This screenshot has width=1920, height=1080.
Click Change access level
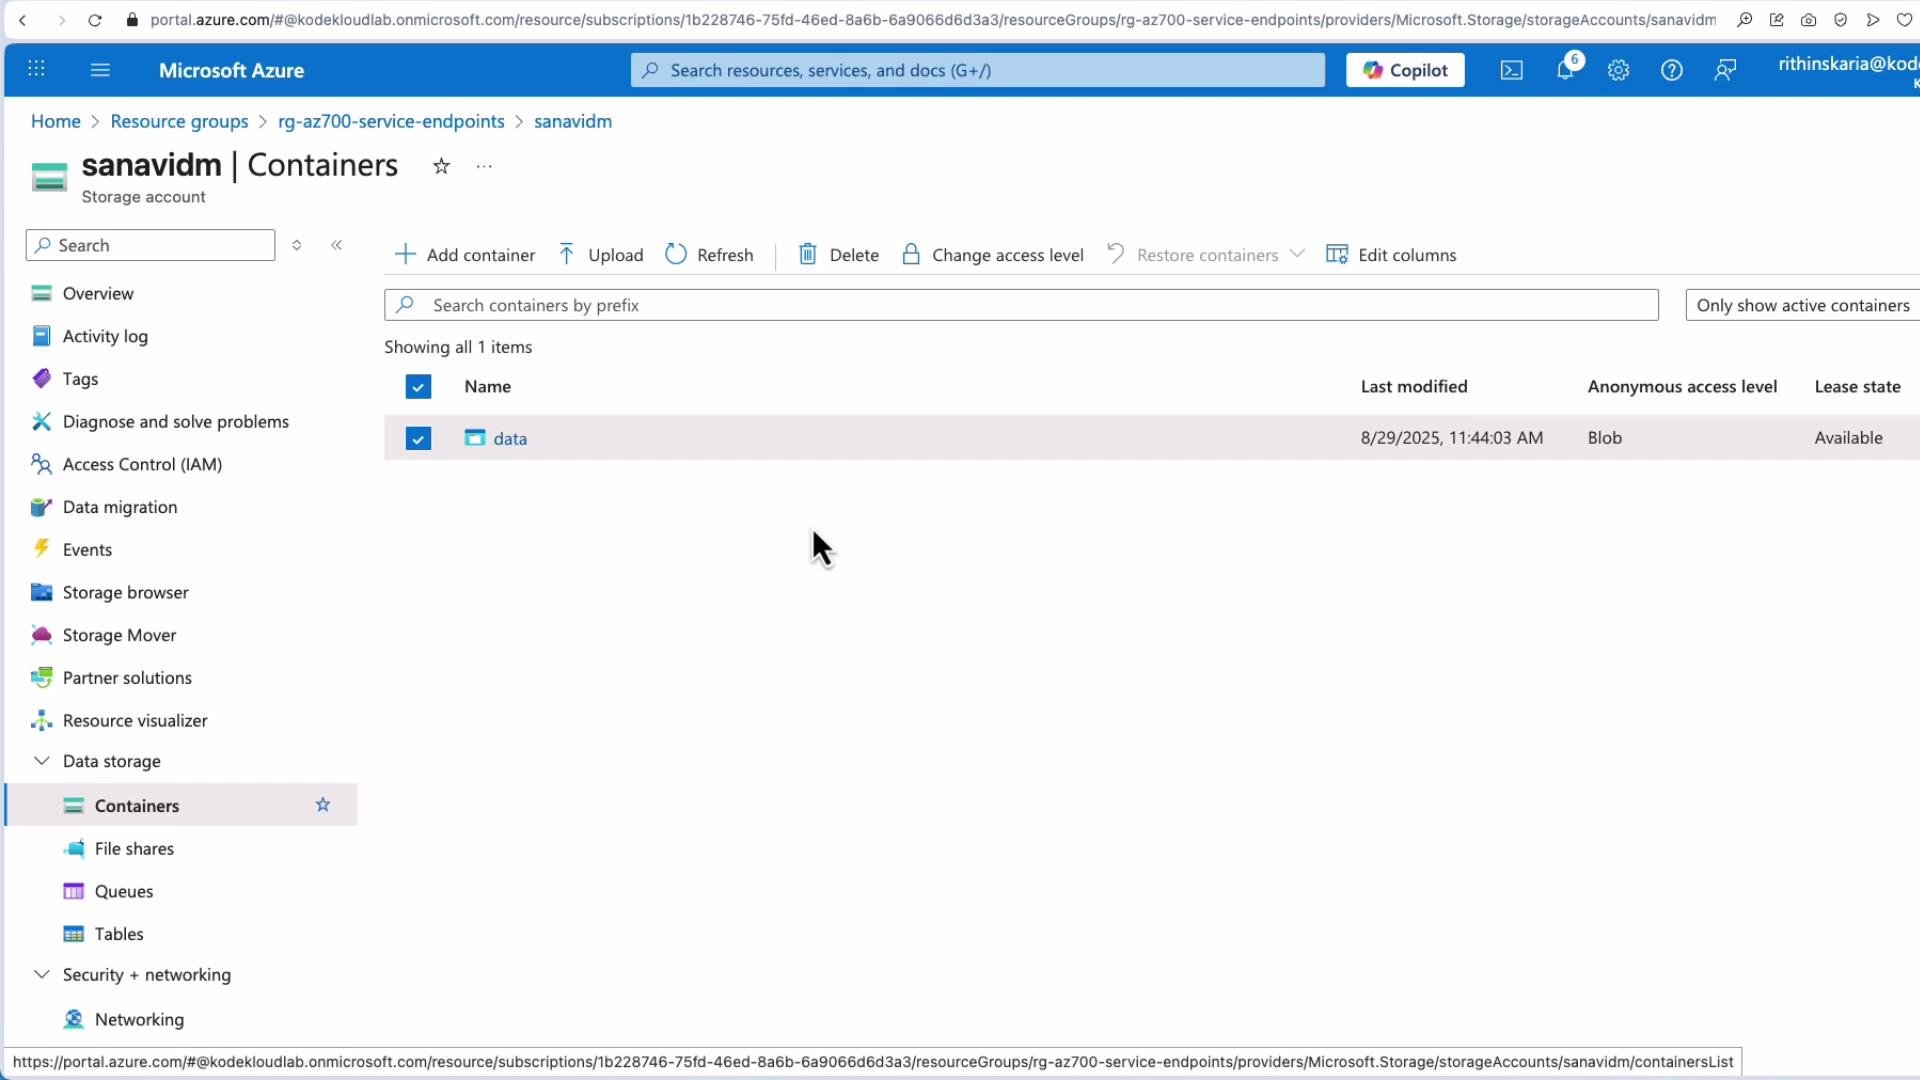click(992, 255)
